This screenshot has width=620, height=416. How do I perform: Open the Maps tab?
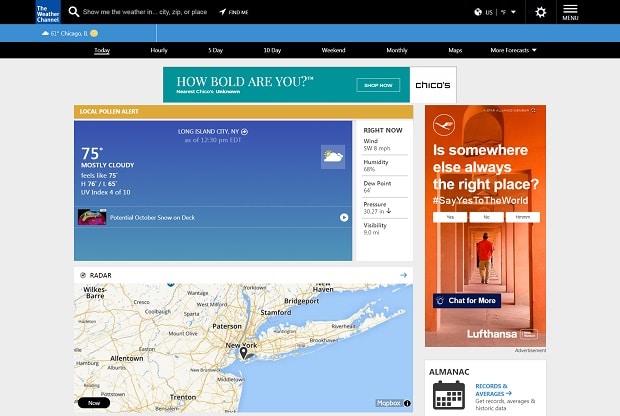[x=455, y=50]
